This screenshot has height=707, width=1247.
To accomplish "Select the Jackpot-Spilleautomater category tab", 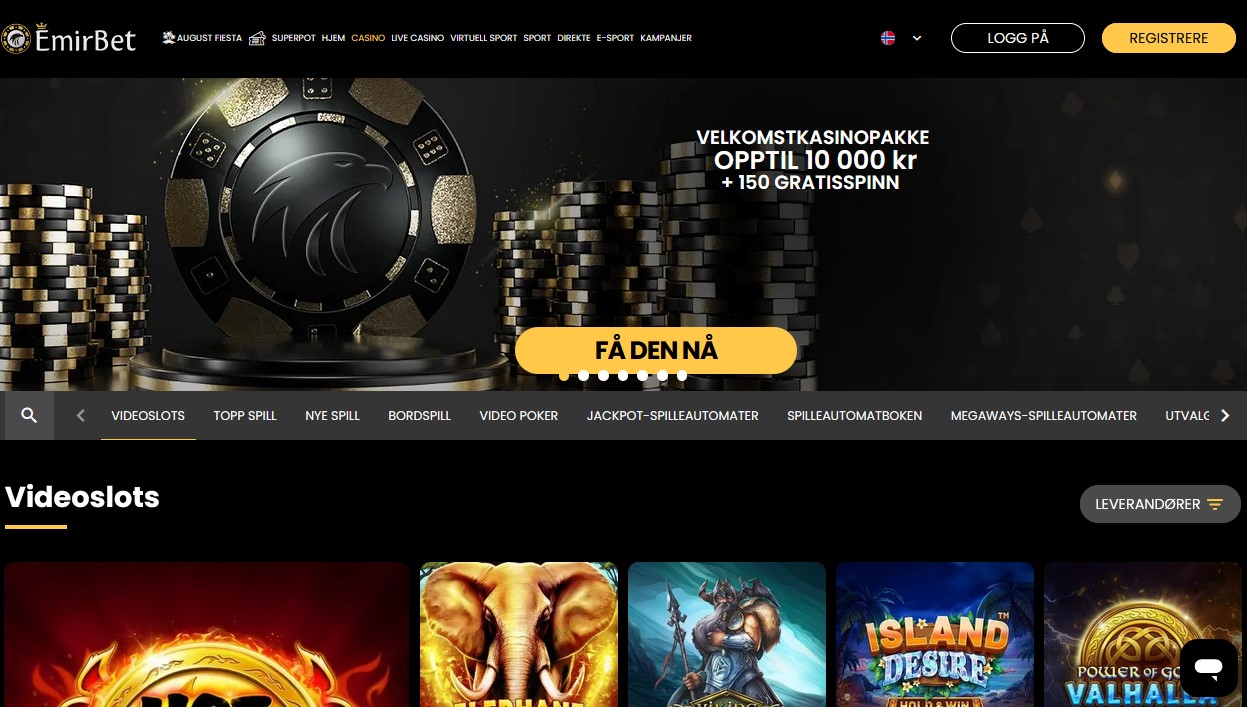I will [673, 415].
